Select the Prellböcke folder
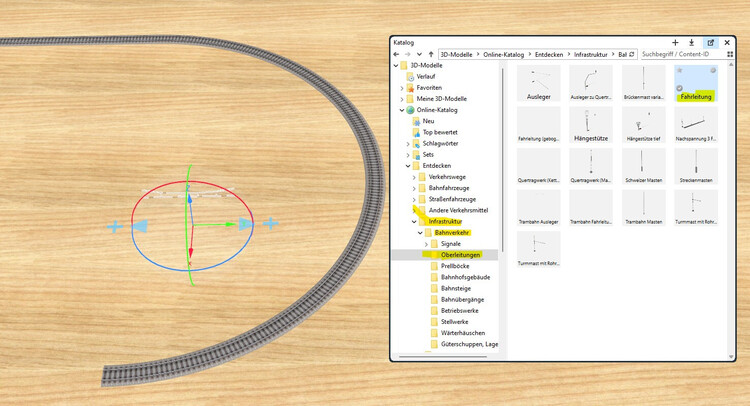Image resolution: width=750 pixels, height=406 pixels. coord(455,266)
